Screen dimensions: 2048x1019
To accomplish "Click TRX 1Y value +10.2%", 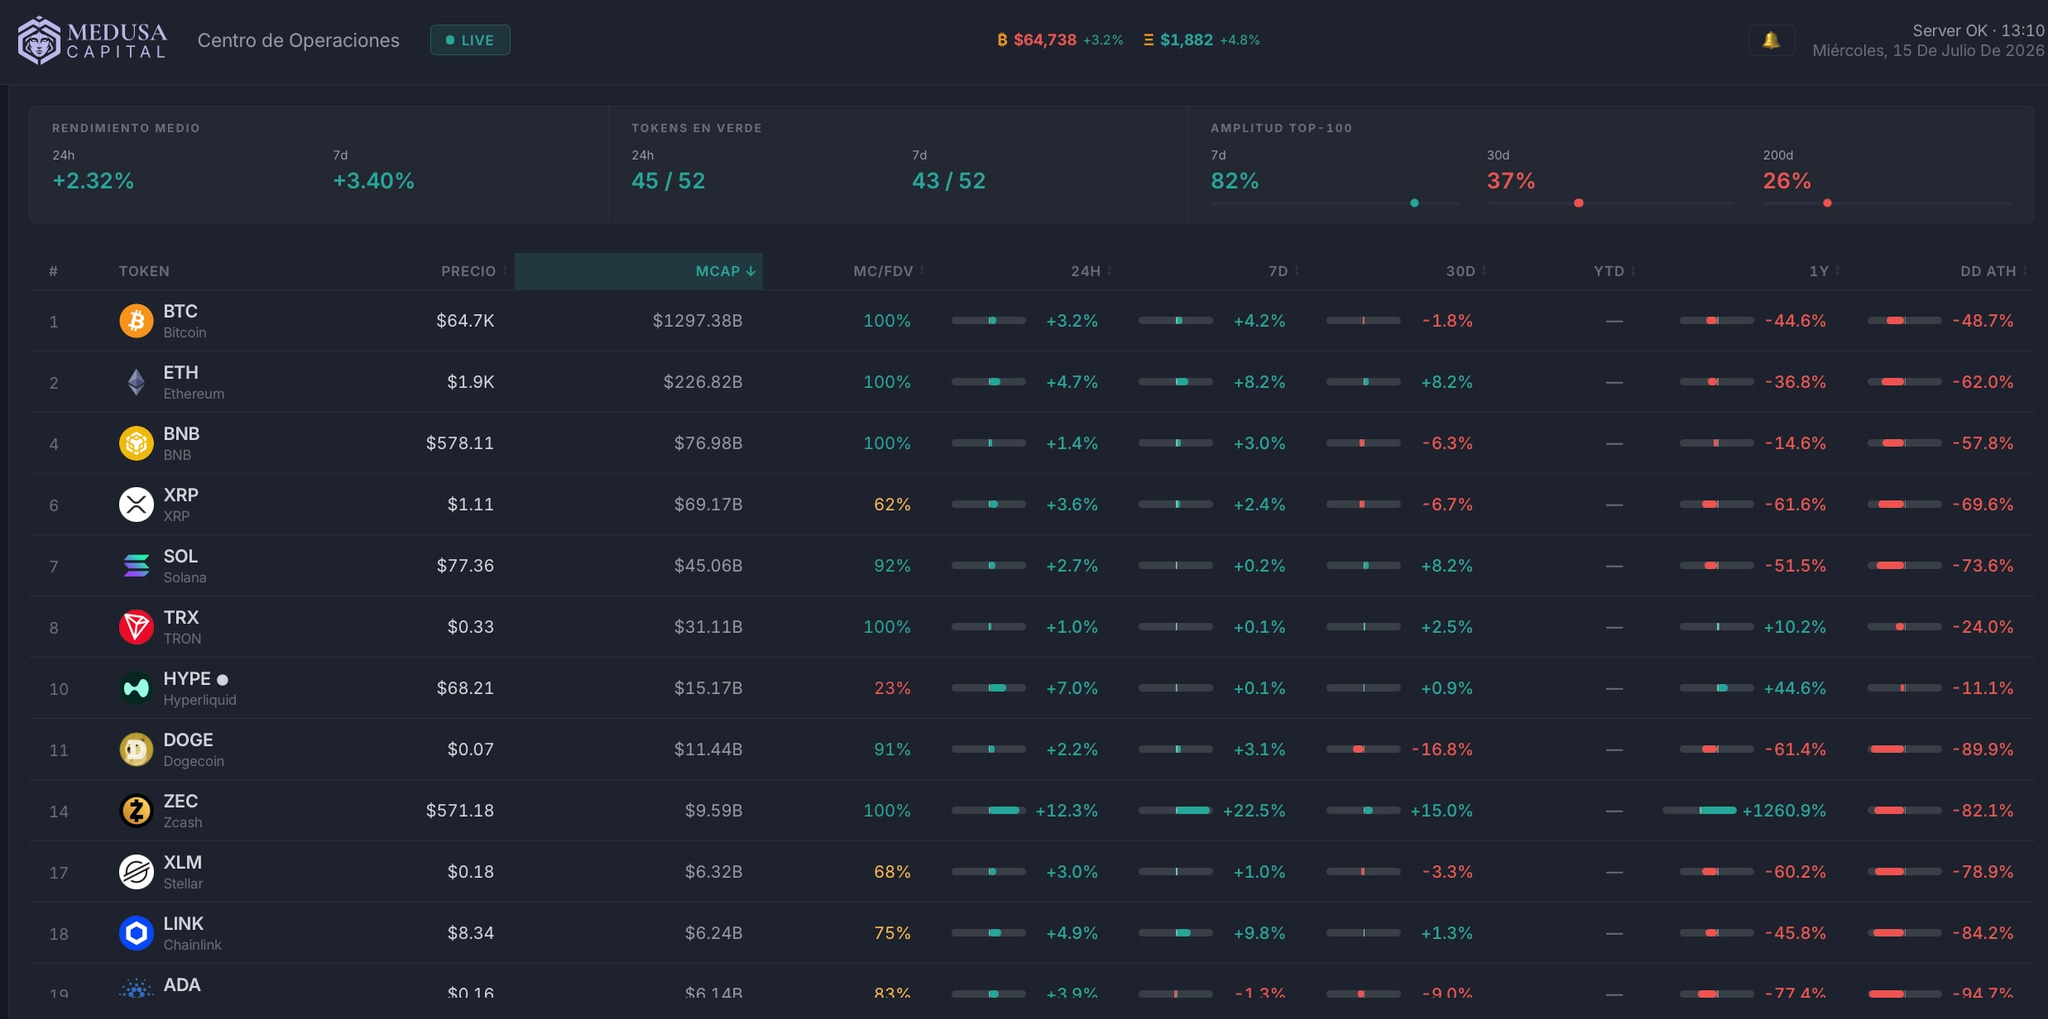I will 1794,627.
